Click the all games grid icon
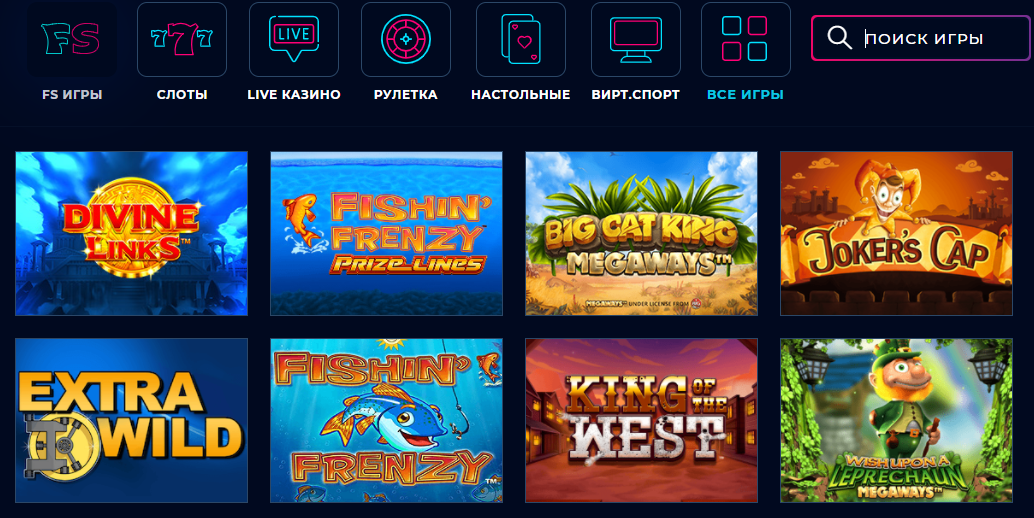Image resolution: width=1034 pixels, height=518 pixels. pyautogui.click(x=746, y=40)
